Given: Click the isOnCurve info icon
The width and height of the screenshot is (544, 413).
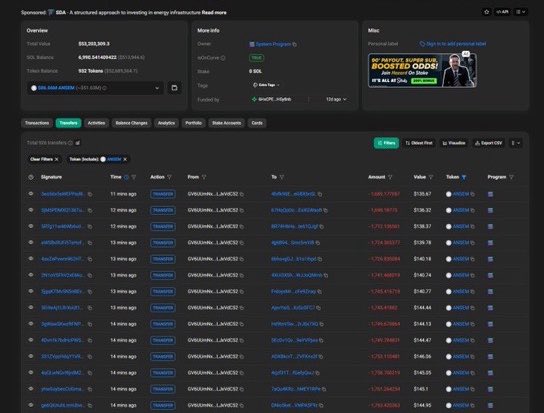Looking at the screenshot, I should click(x=223, y=58).
